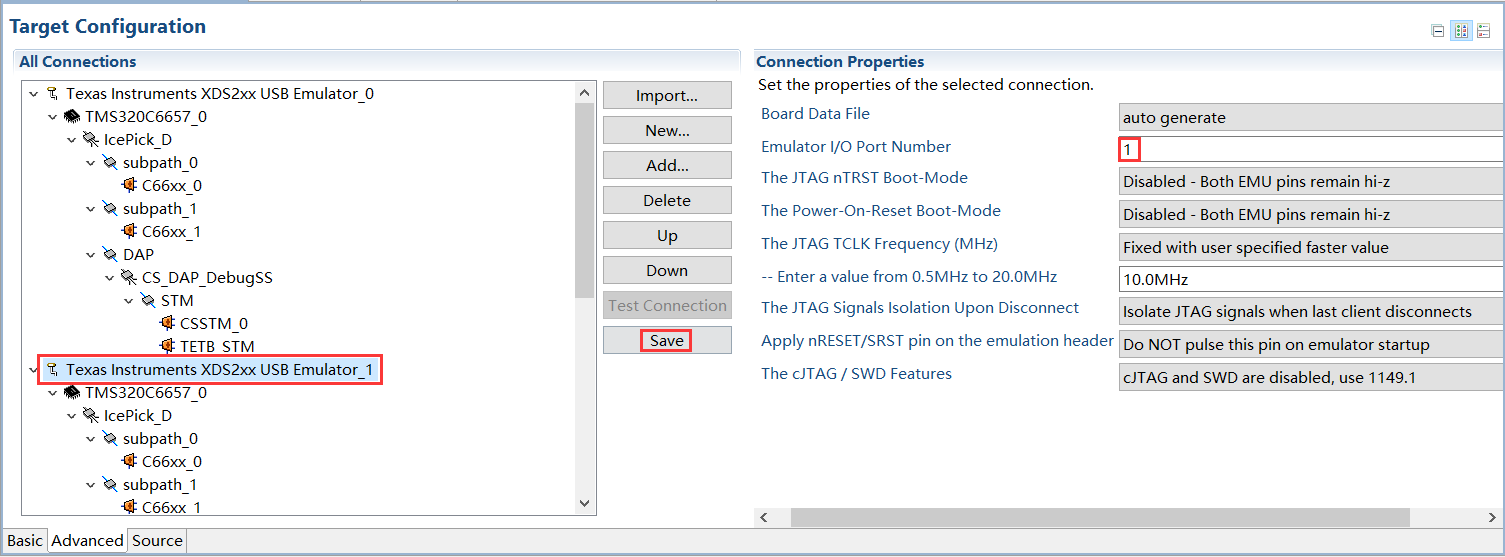
Task: Click the 'Connection Properties' heading
Action: pos(840,62)
